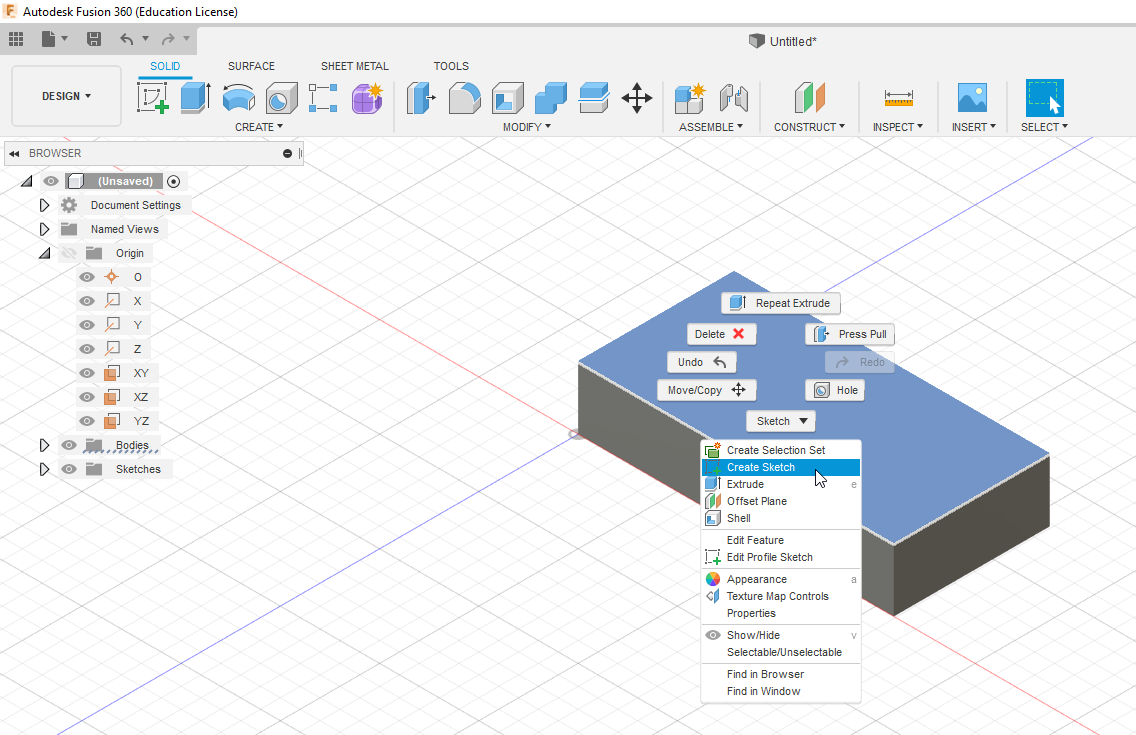Activate the root component radio button
Image resolution: width=1136 pixels, height=735 pixels.
click(x=173, y=181)
